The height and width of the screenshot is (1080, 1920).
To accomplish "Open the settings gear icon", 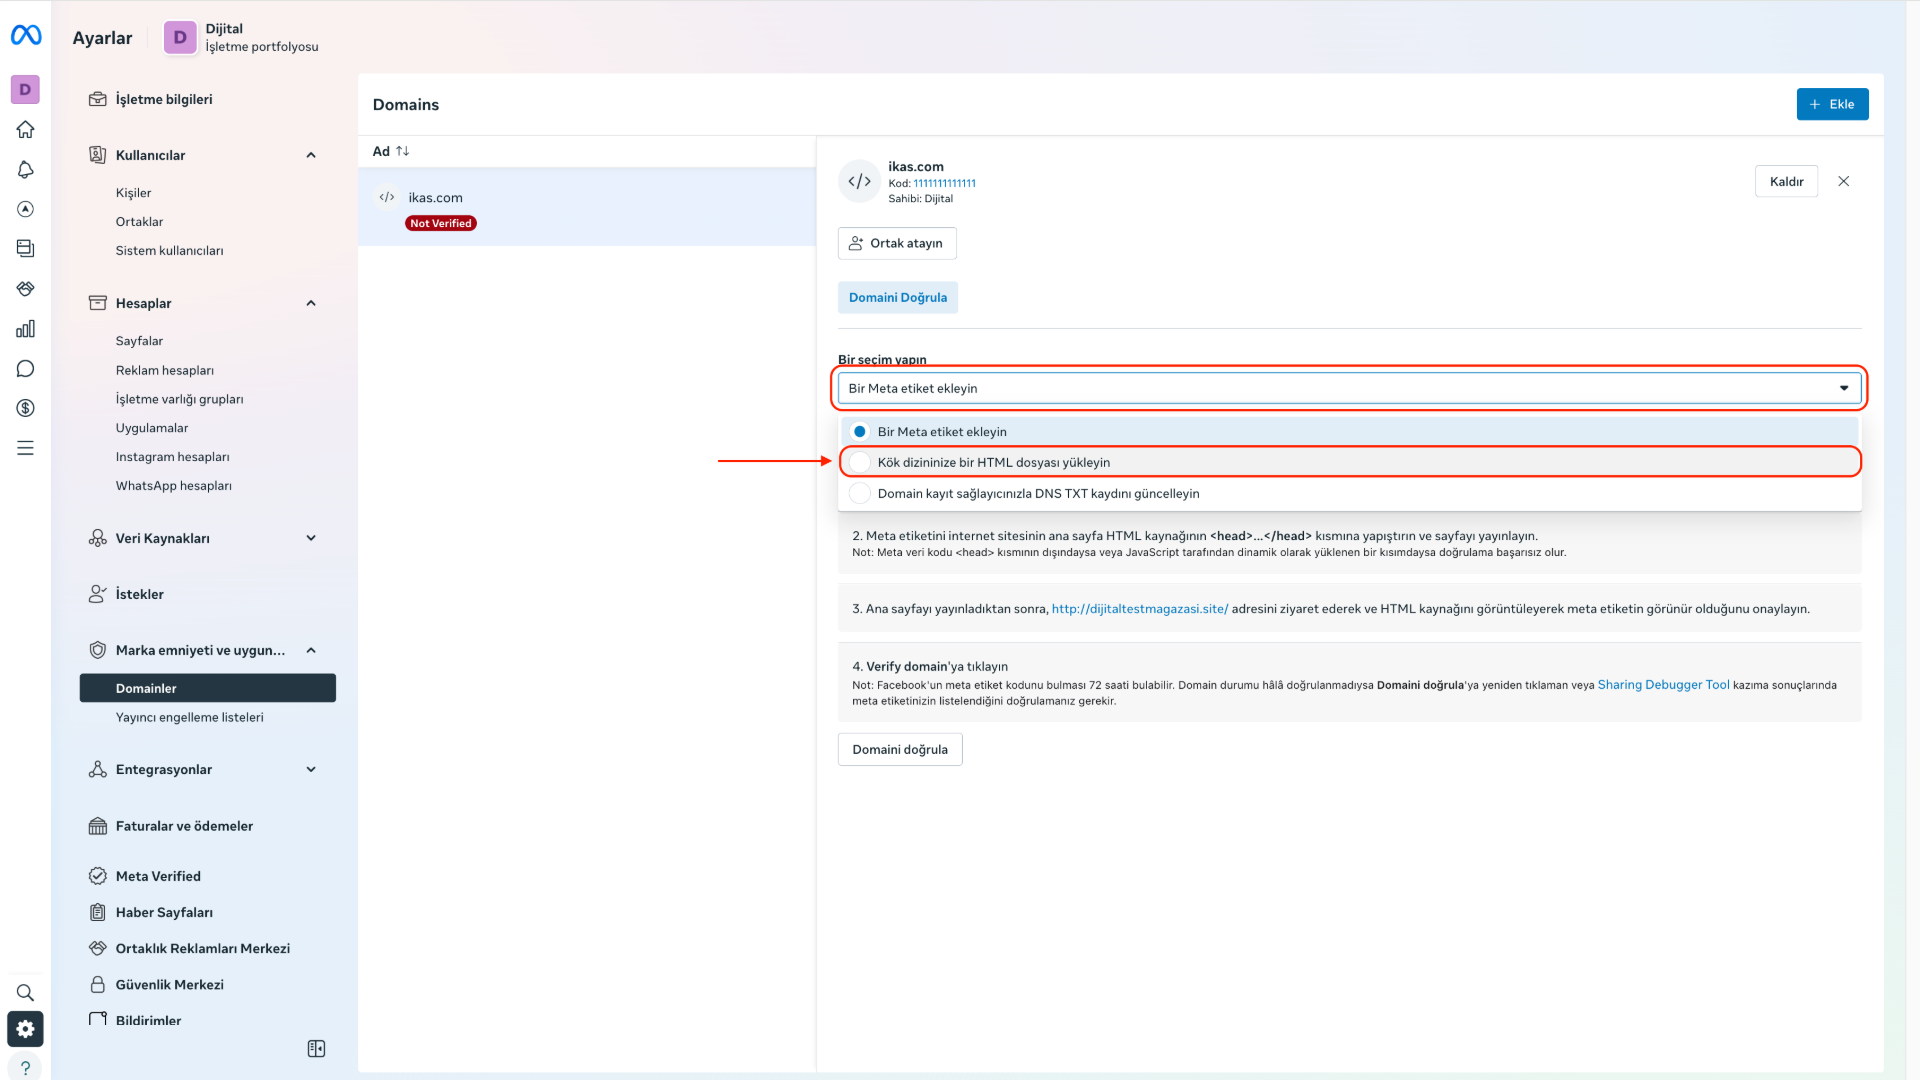I will (25, 1029).
